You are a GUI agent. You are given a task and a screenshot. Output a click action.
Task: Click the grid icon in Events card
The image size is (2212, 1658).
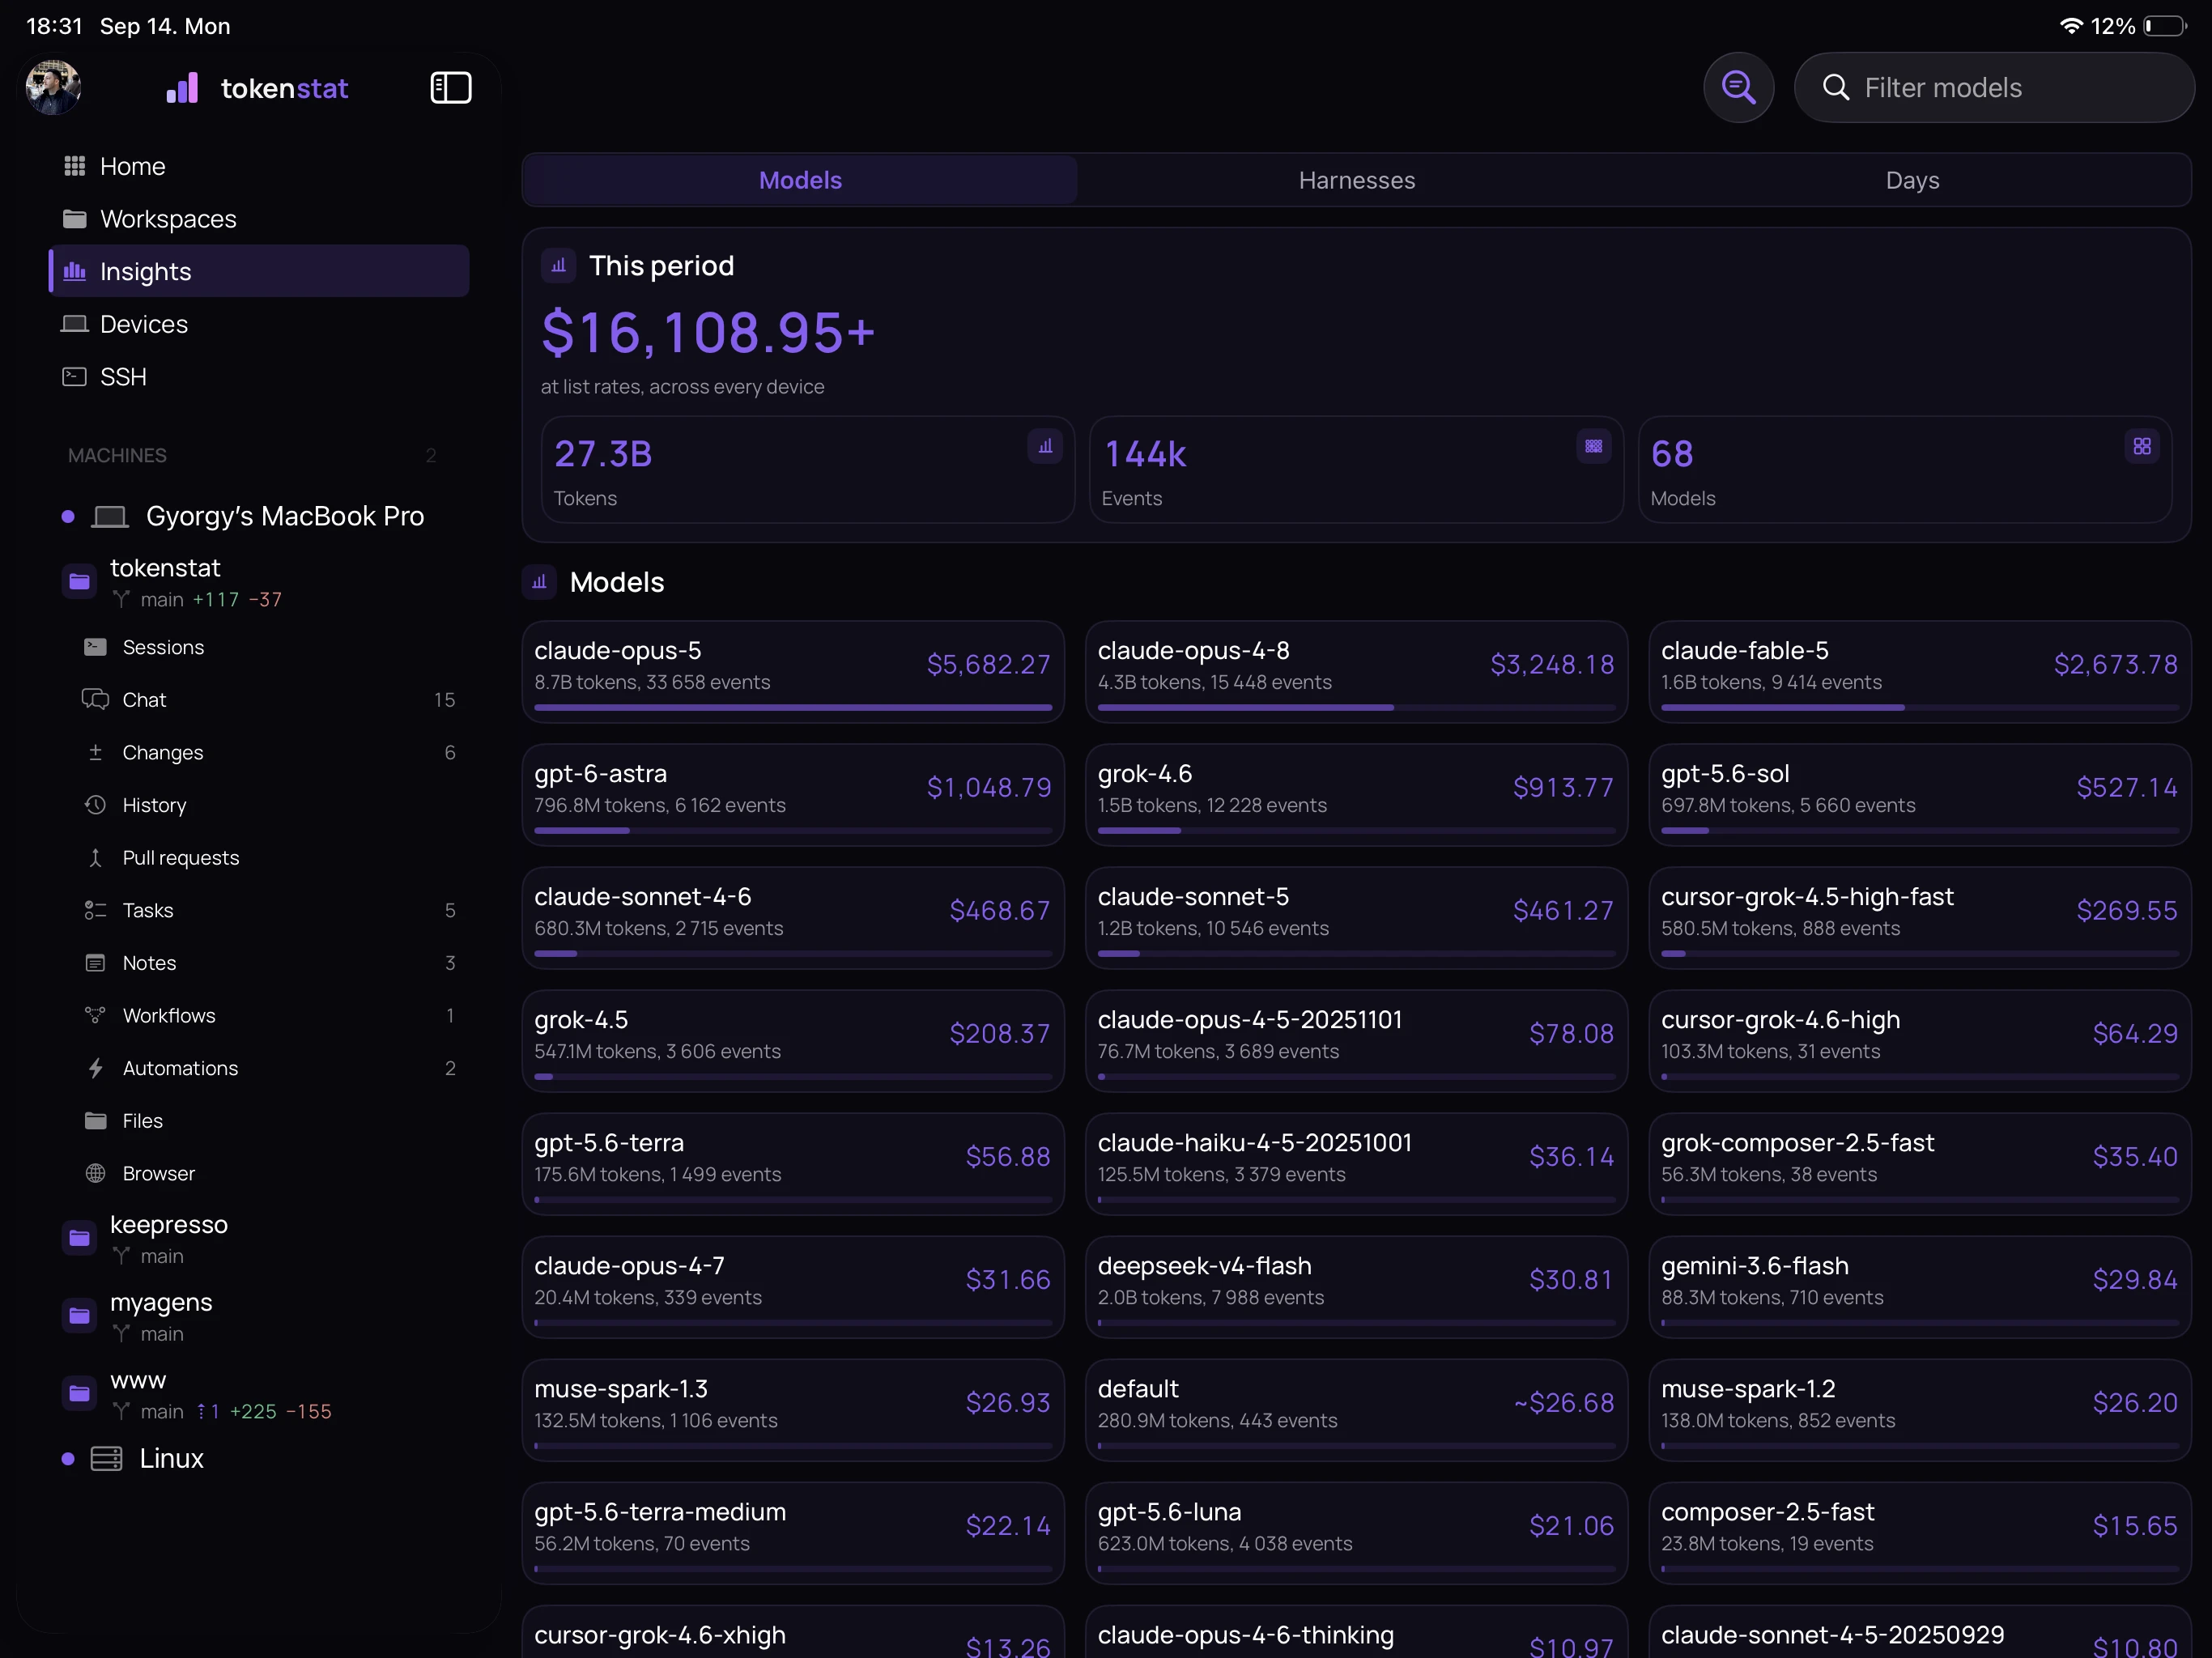tap(1593, 446)
